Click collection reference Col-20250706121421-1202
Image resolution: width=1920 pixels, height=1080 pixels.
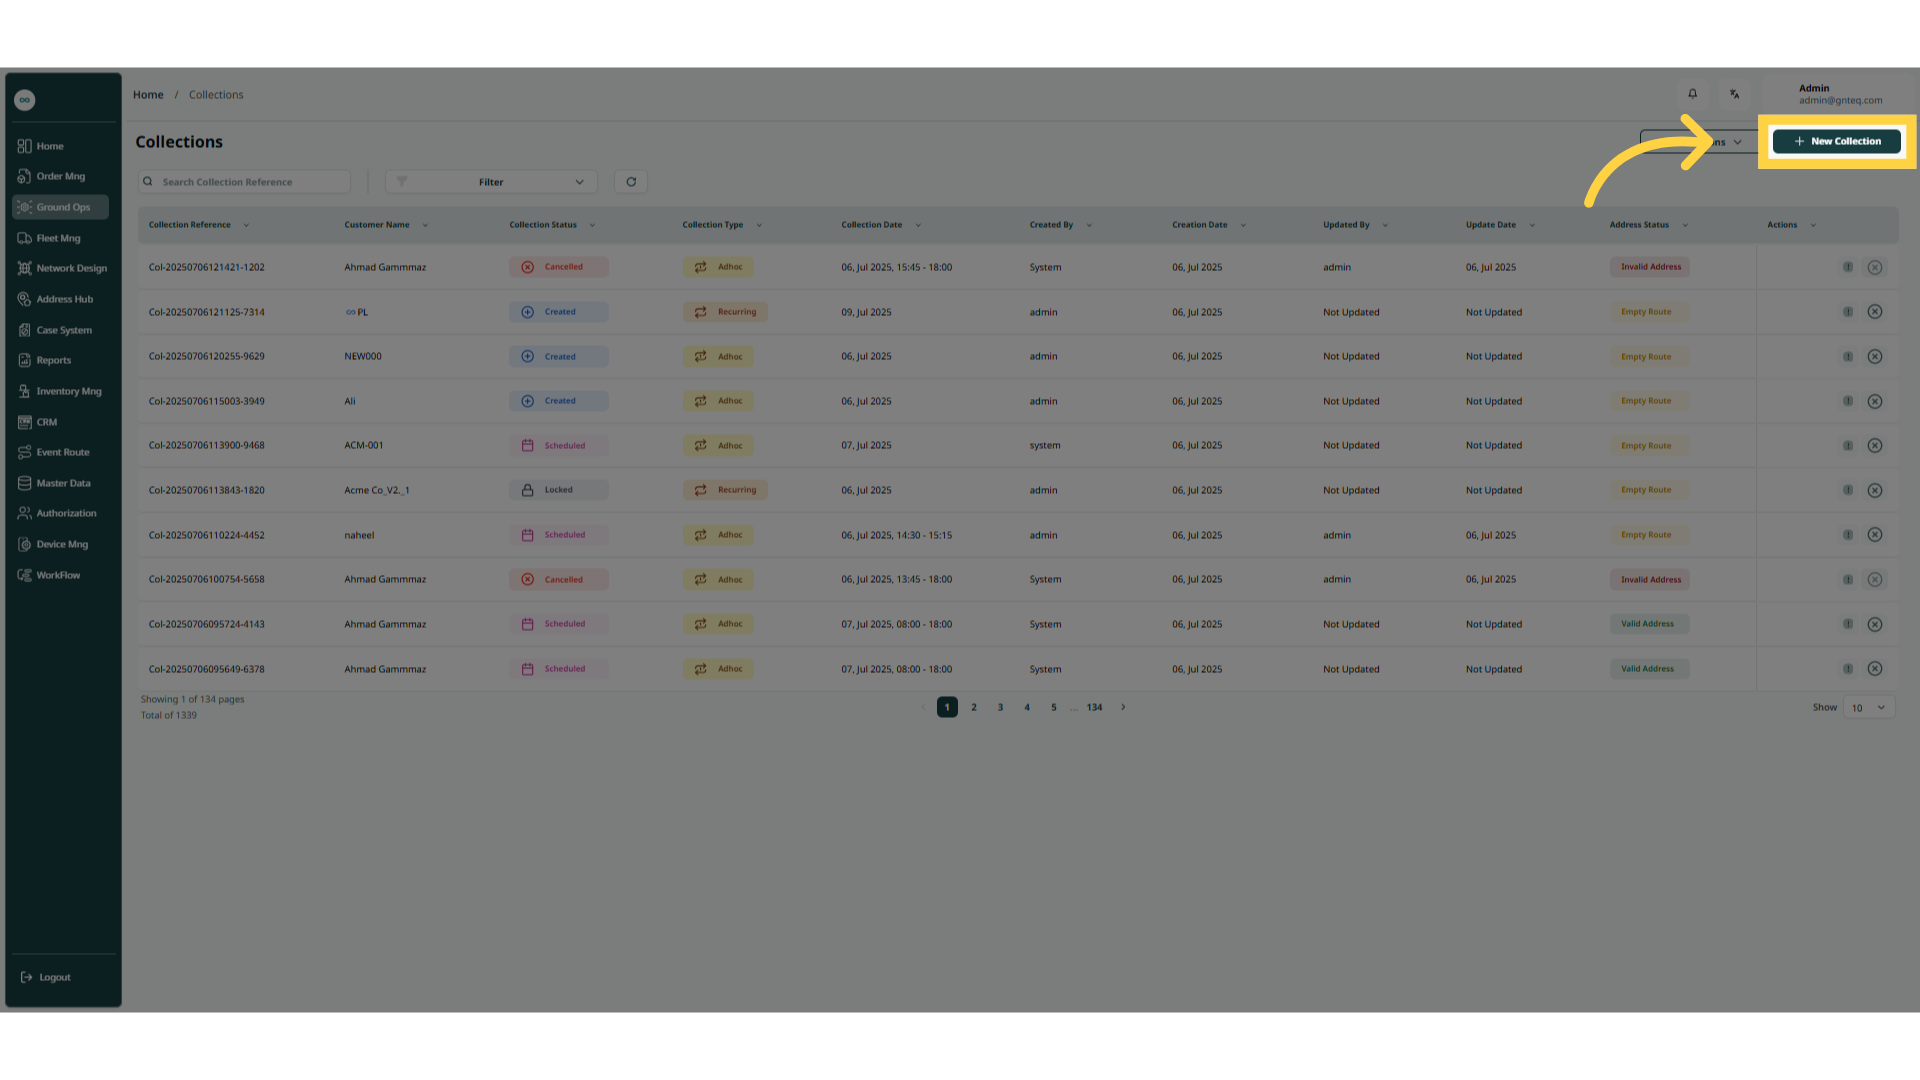(207, 267)
